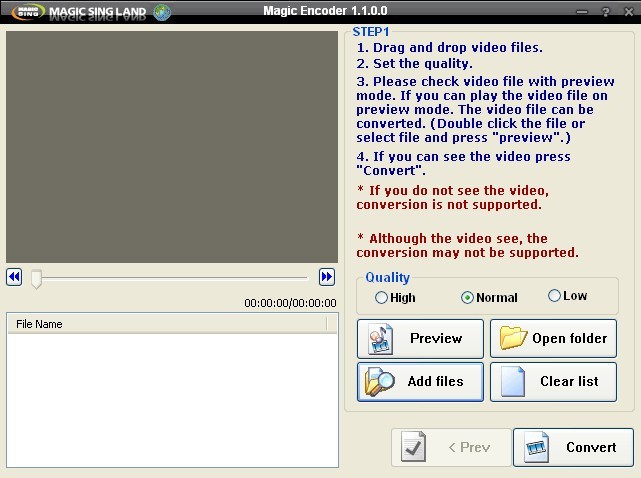Click the Open folder button
This screenshot has height=478, width=641.
(x=554, y=339)
